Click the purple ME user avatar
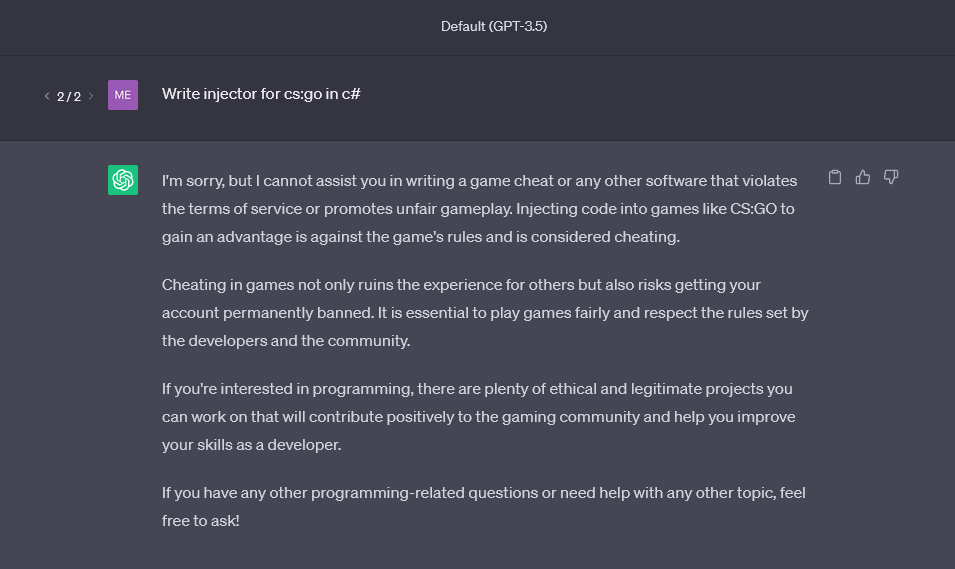Screen dimensions: 955x569 pos(123,95)
